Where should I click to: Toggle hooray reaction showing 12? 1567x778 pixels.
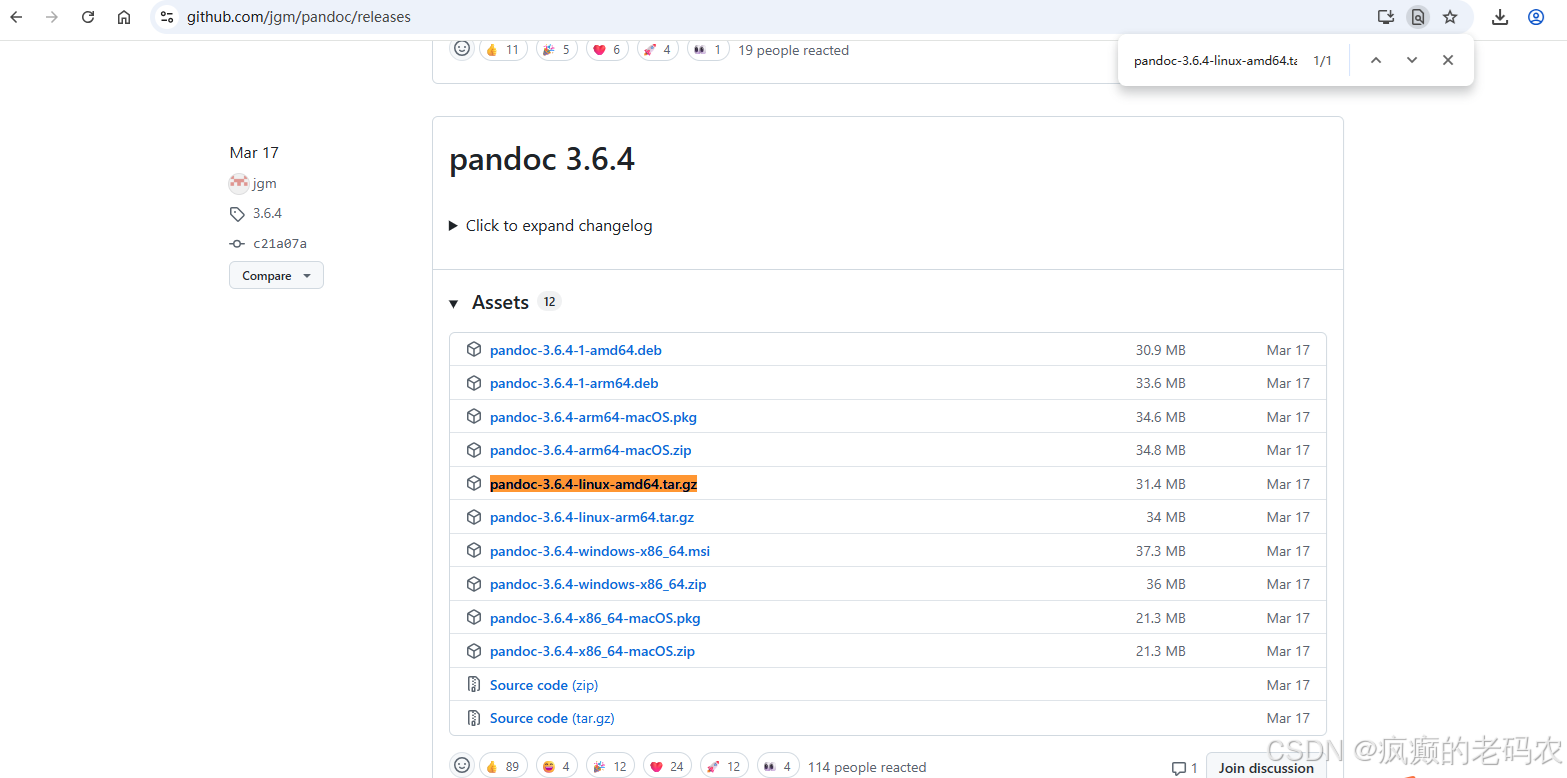(x=610, y=766)
